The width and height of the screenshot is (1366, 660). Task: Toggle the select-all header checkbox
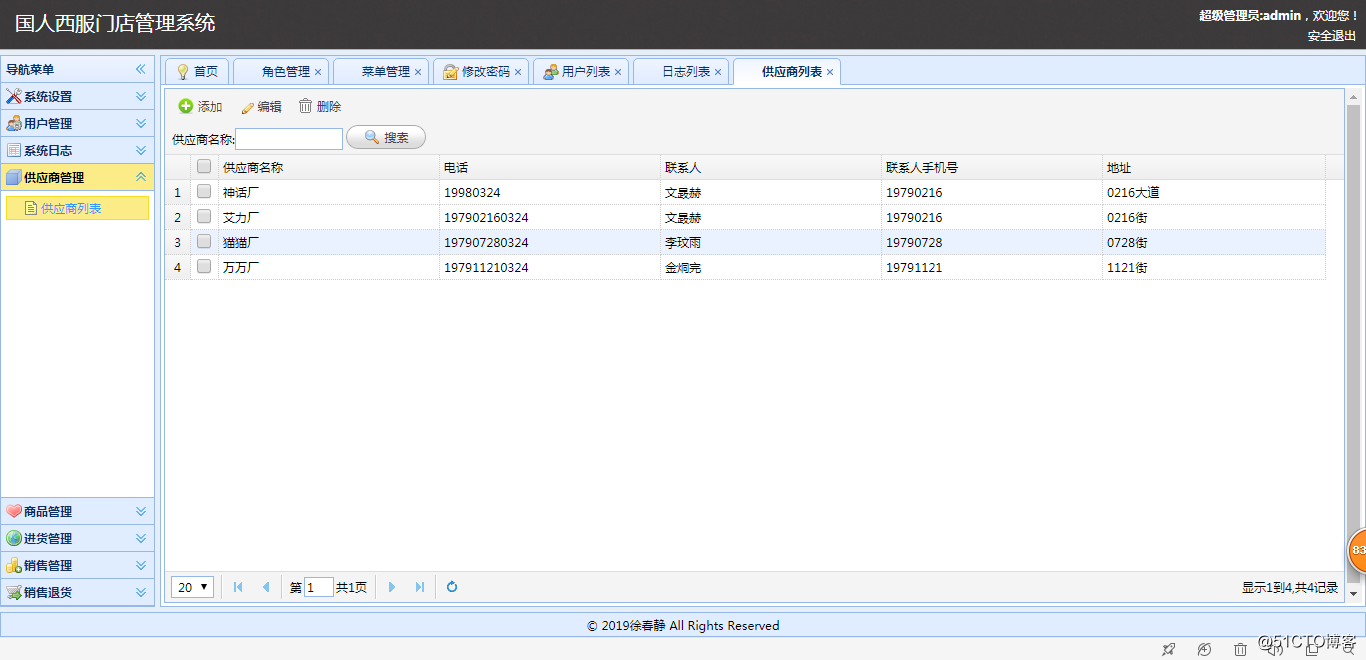tap(204, 167)
